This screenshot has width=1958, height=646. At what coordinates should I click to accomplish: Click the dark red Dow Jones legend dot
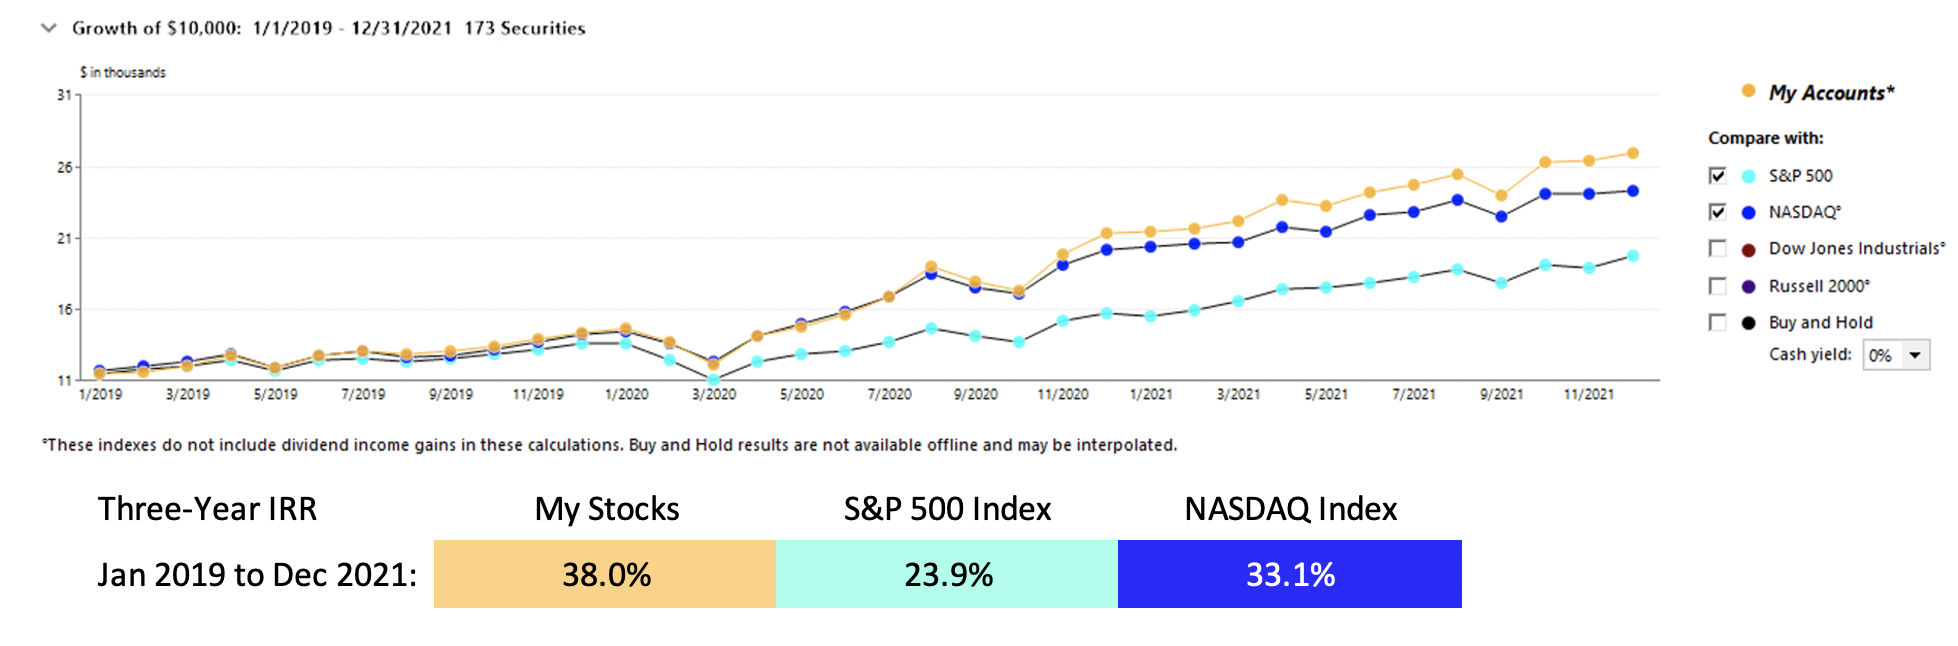[1748, 249]
